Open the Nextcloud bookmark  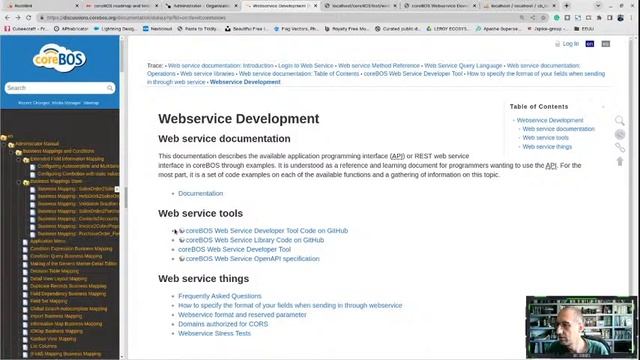pos(158,29)
